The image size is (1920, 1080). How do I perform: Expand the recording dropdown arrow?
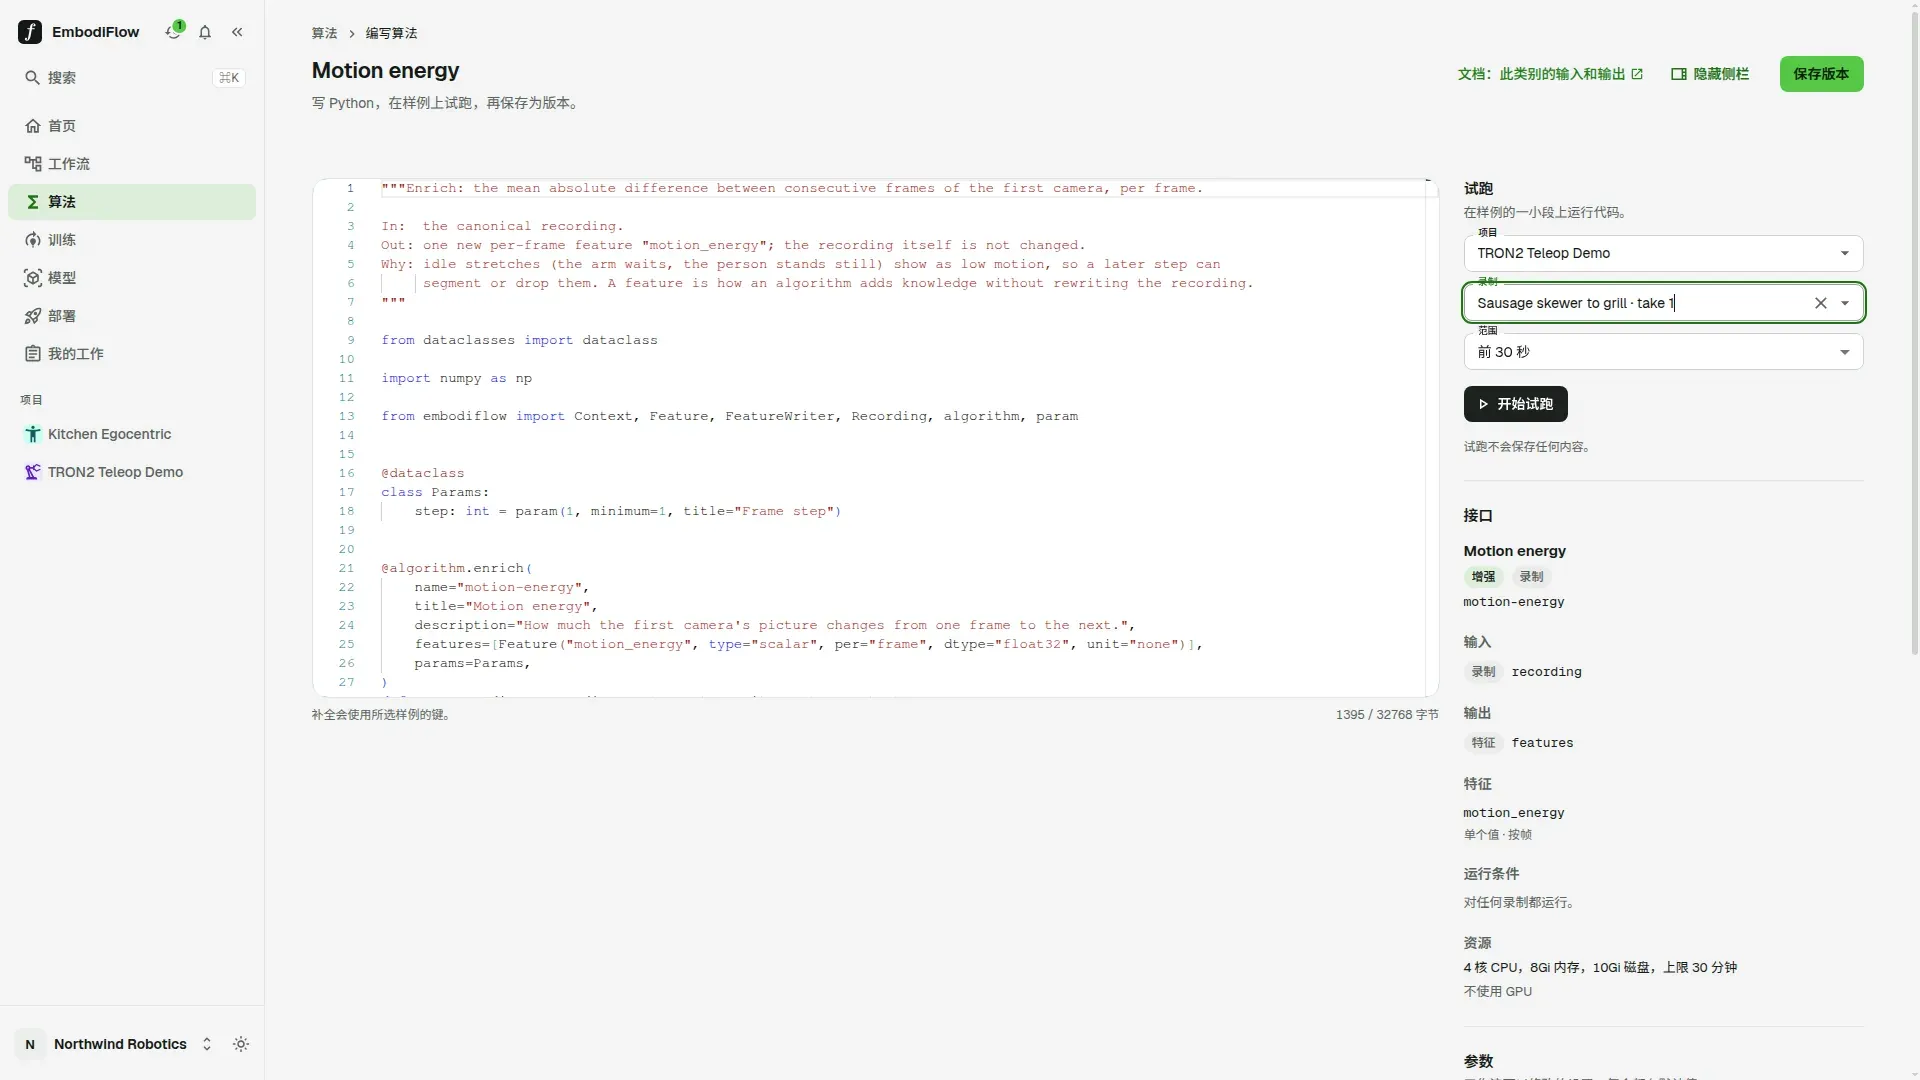coord(1845,303)
